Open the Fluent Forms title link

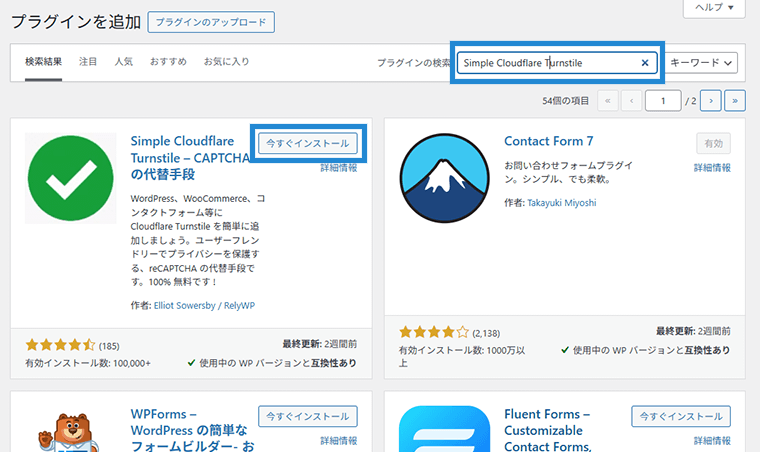point(548,430)
